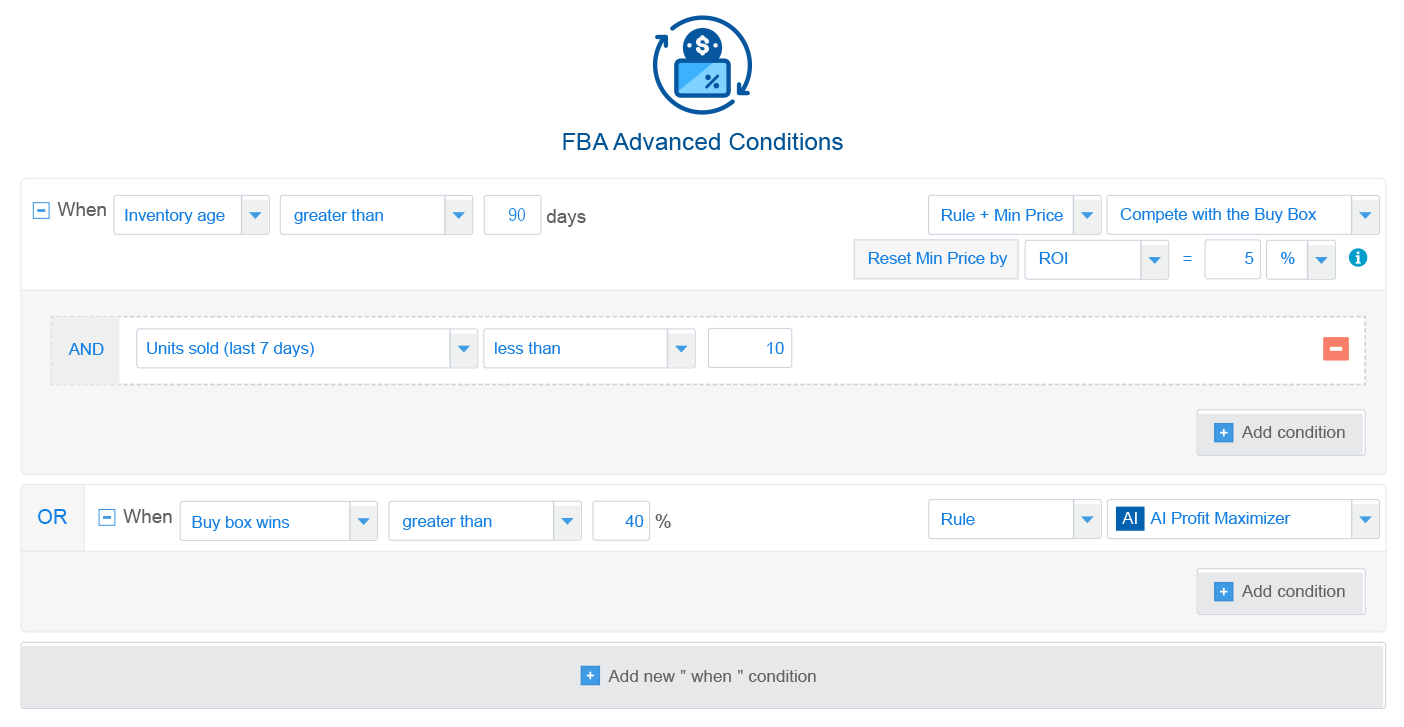Image resolution: width=1404 pixels, height=727 pixels.
Task: Click Add condition under Units sold row
Action: [x=1281, y=433]
